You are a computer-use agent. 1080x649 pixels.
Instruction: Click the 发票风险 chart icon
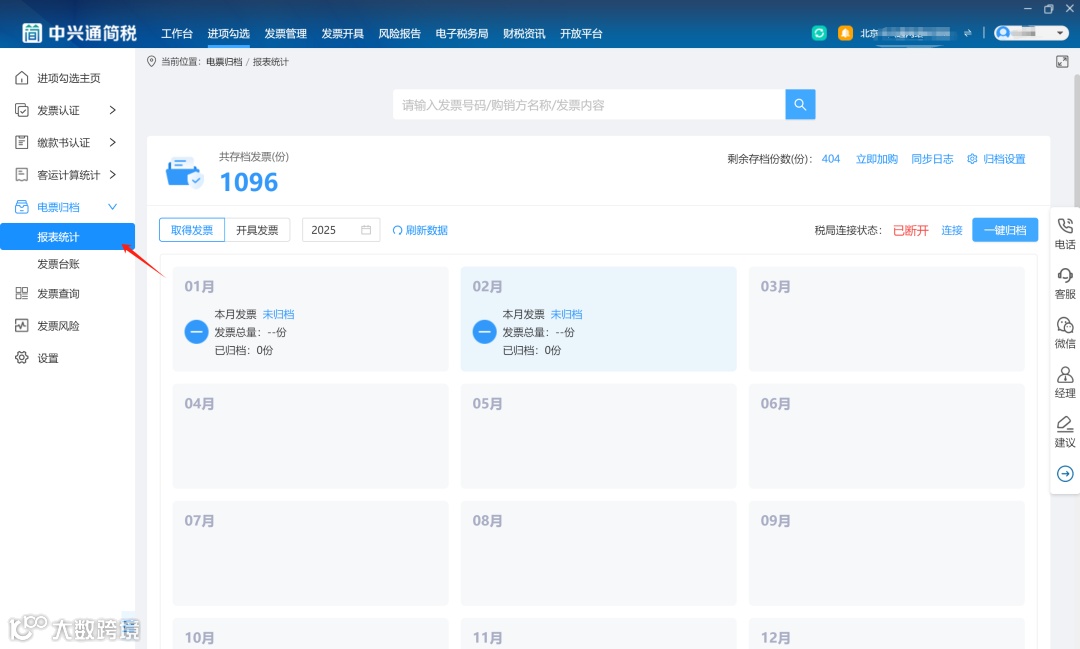tap(22, 326)
